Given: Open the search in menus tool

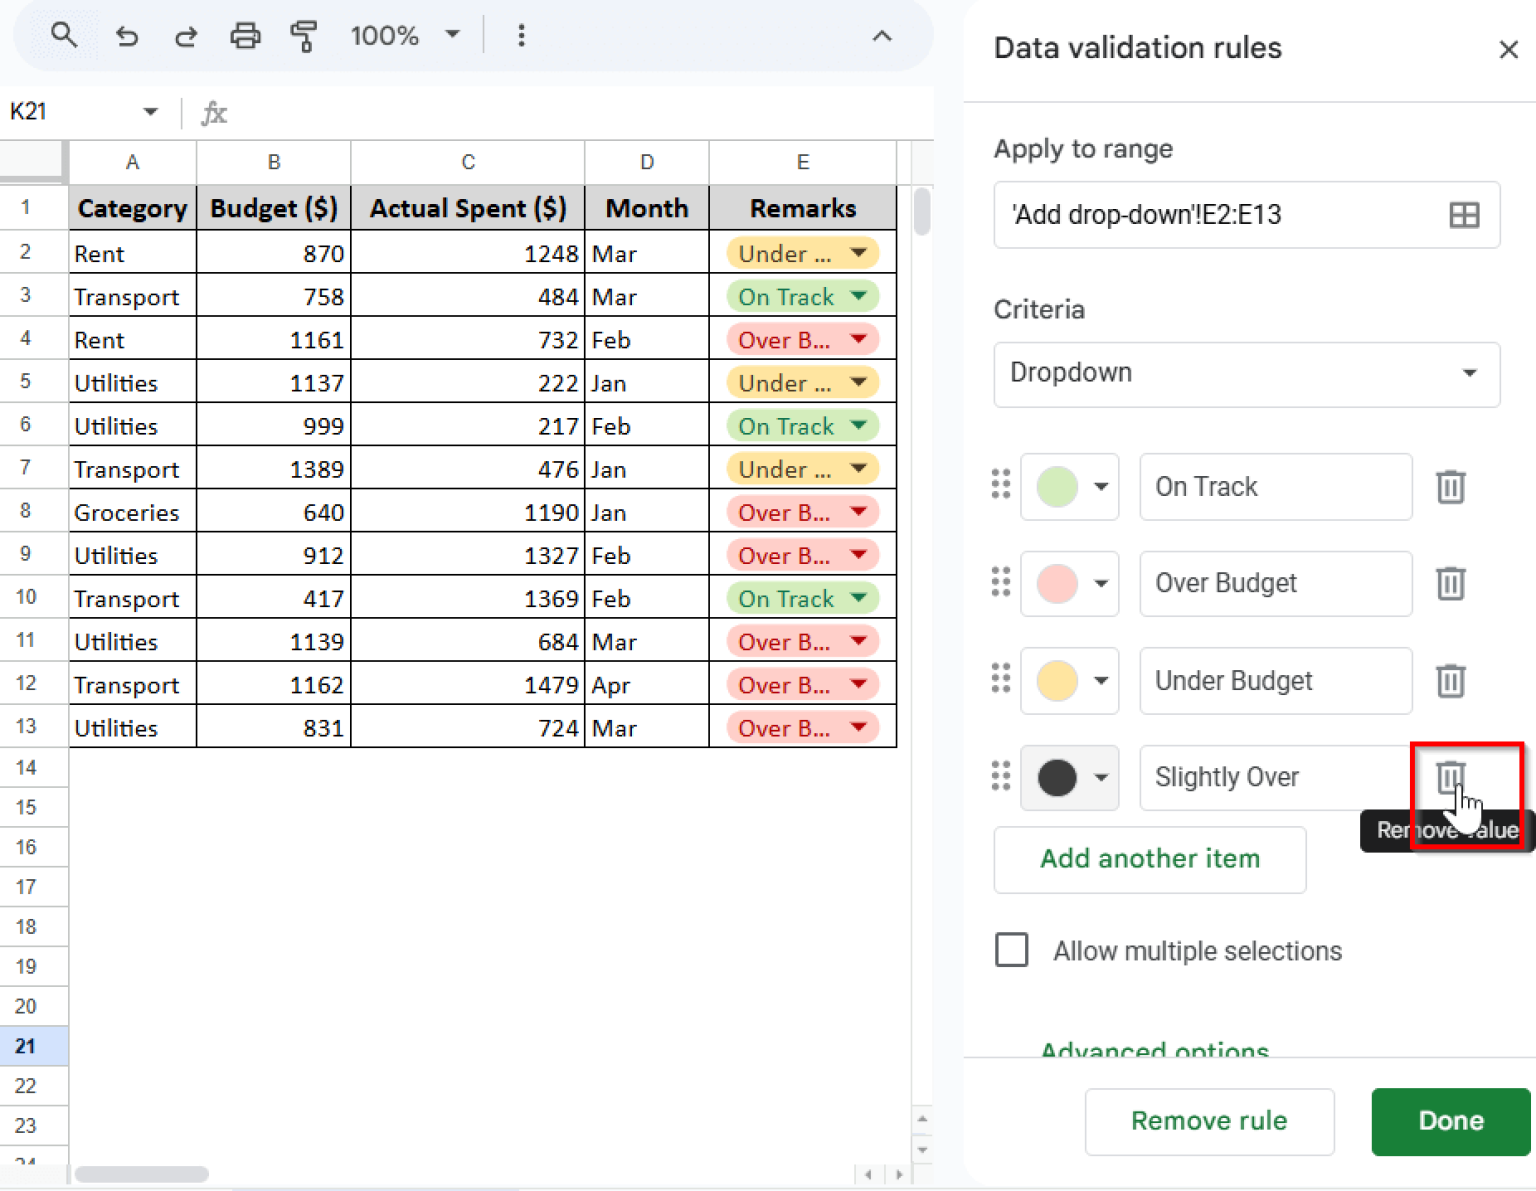Looking at the screenshot, I should (63, 35).
